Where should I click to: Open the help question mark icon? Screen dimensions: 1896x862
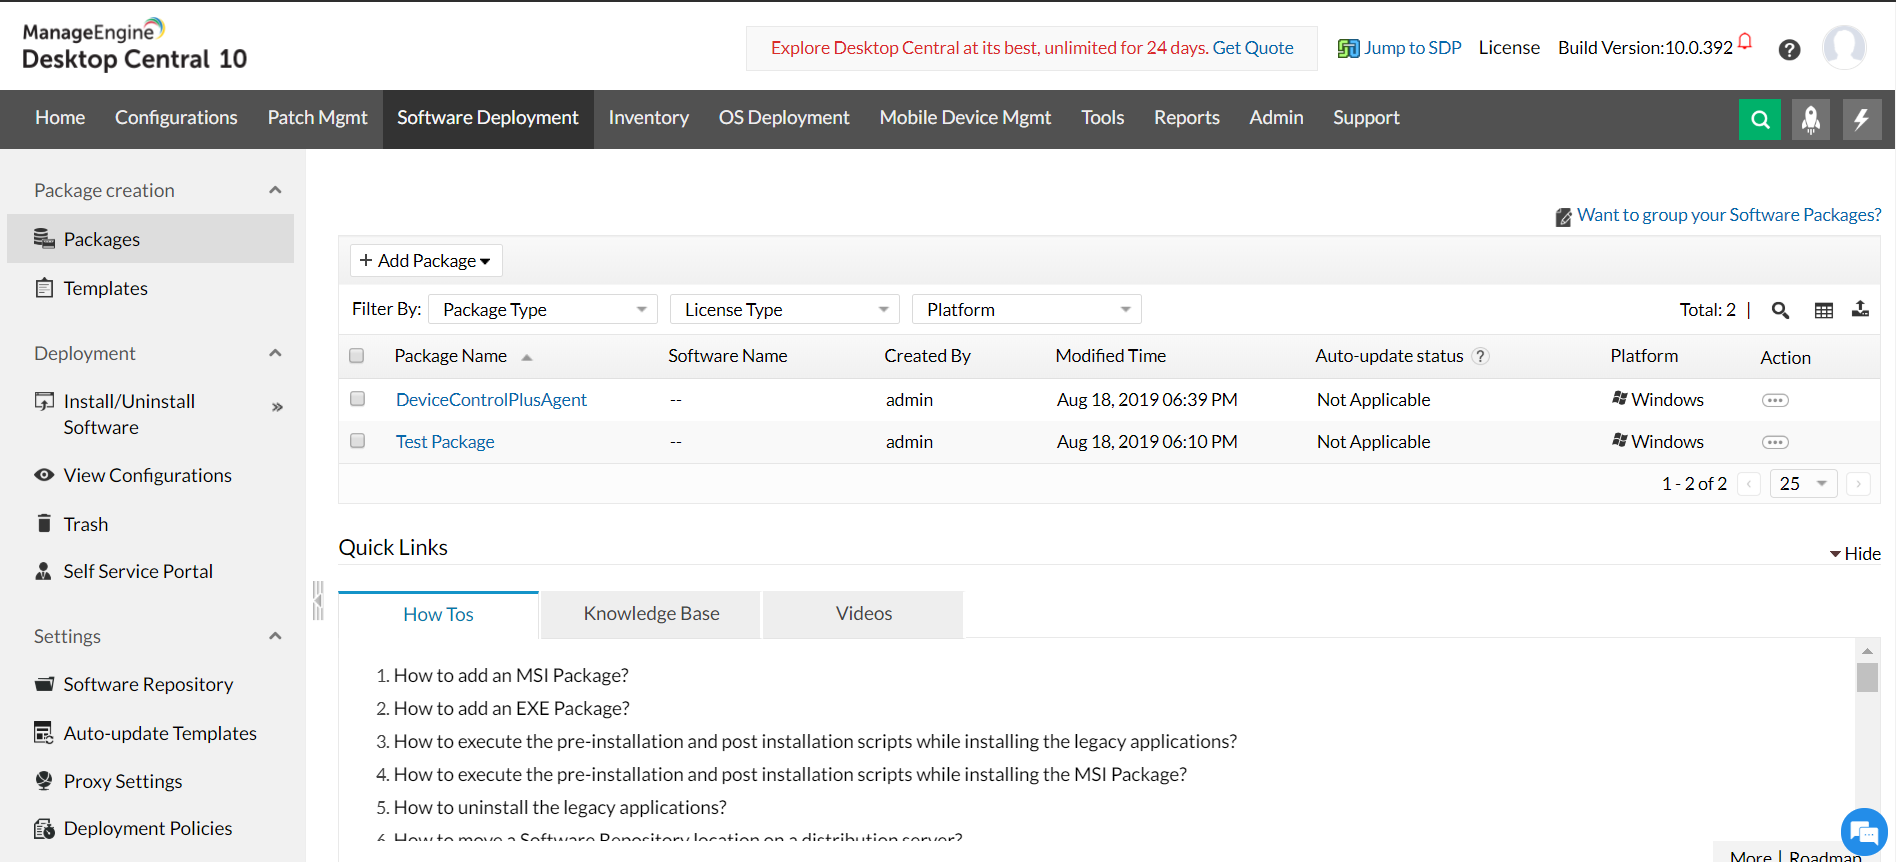[x=1789, y=50]
